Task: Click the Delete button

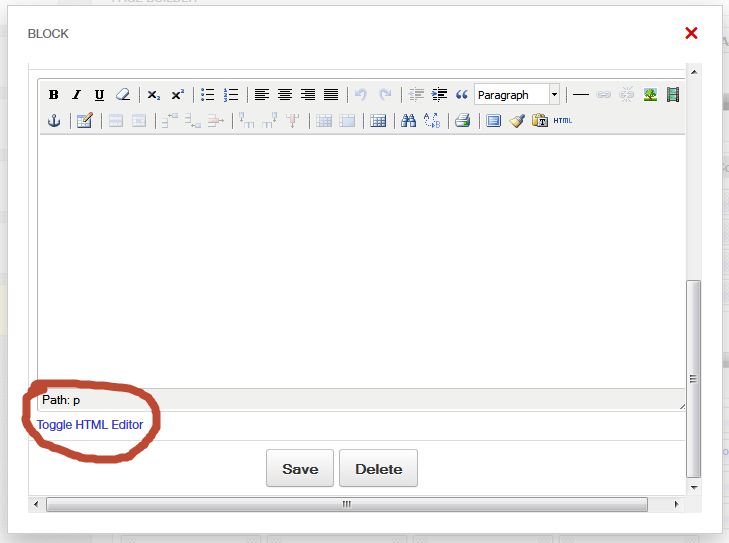Action: 378,468
